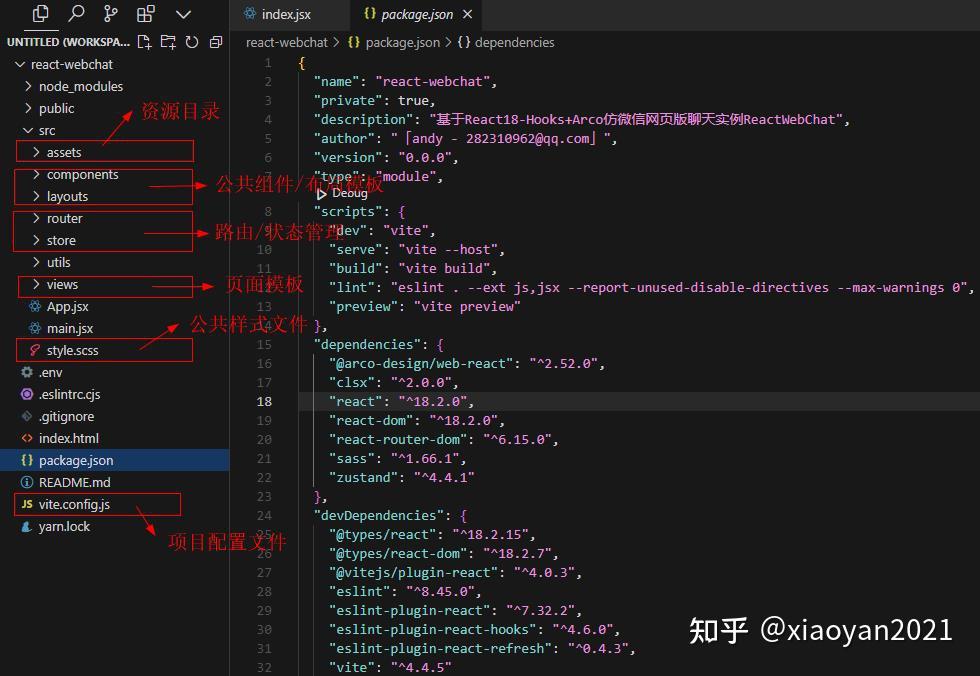
Task: Select the Explorer icon
Action: (x=39, y=15)
